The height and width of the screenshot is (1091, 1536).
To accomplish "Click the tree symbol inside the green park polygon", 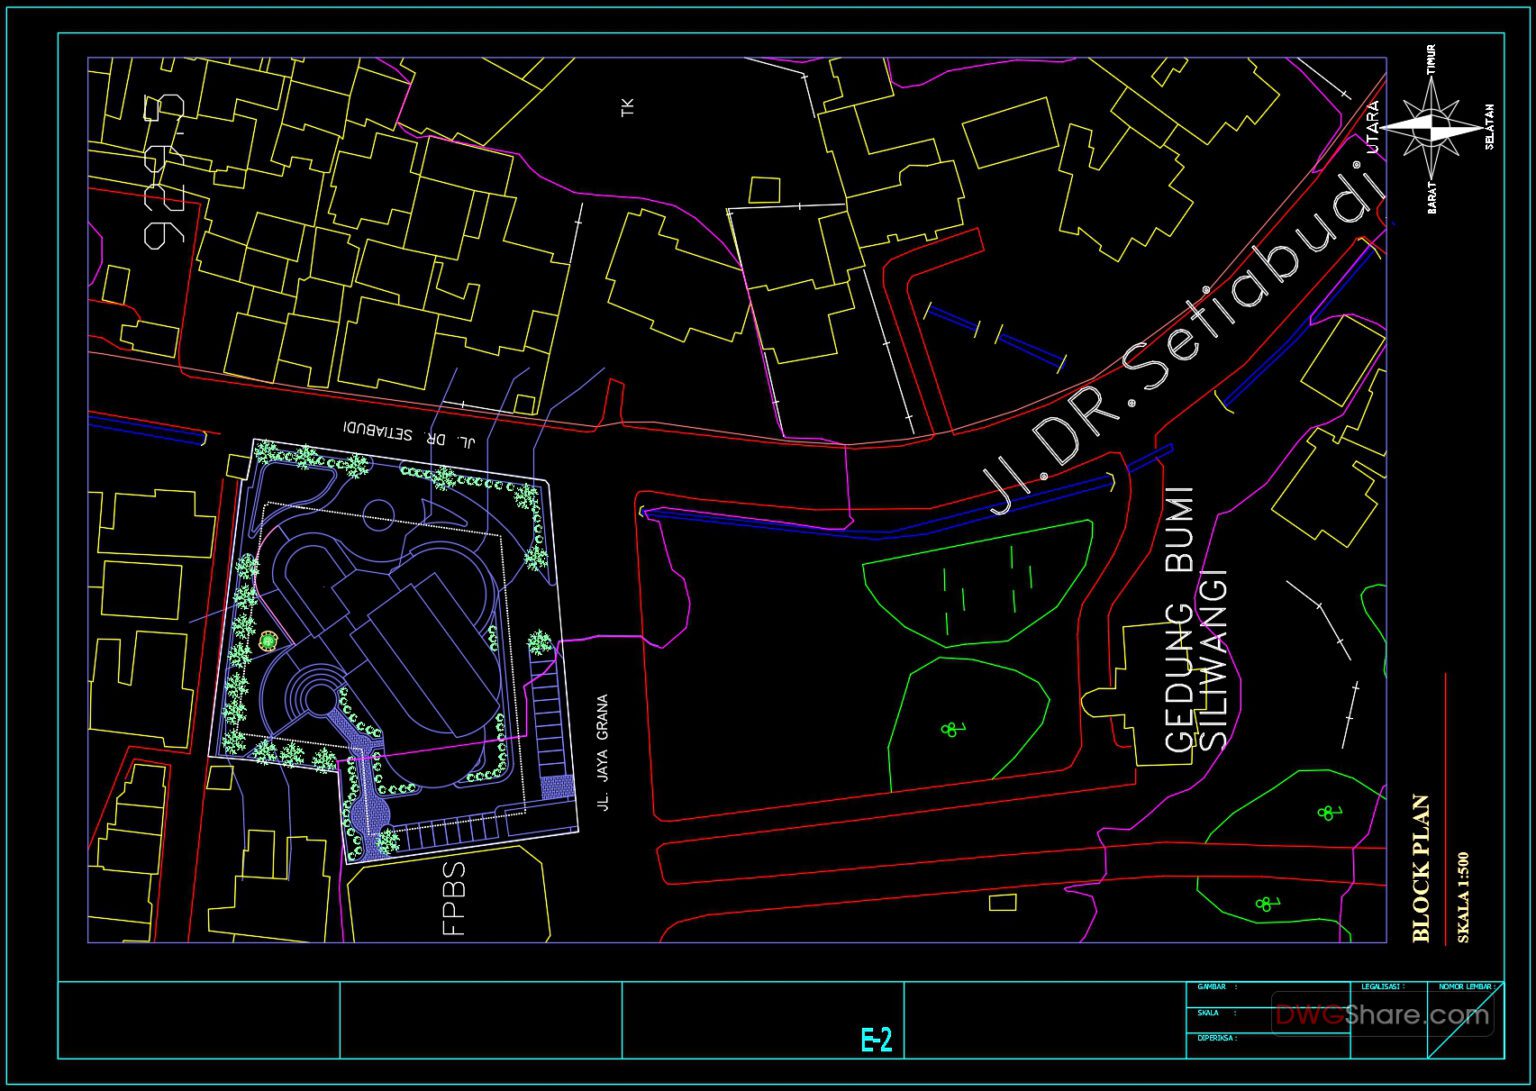I will tap(951, 728).
